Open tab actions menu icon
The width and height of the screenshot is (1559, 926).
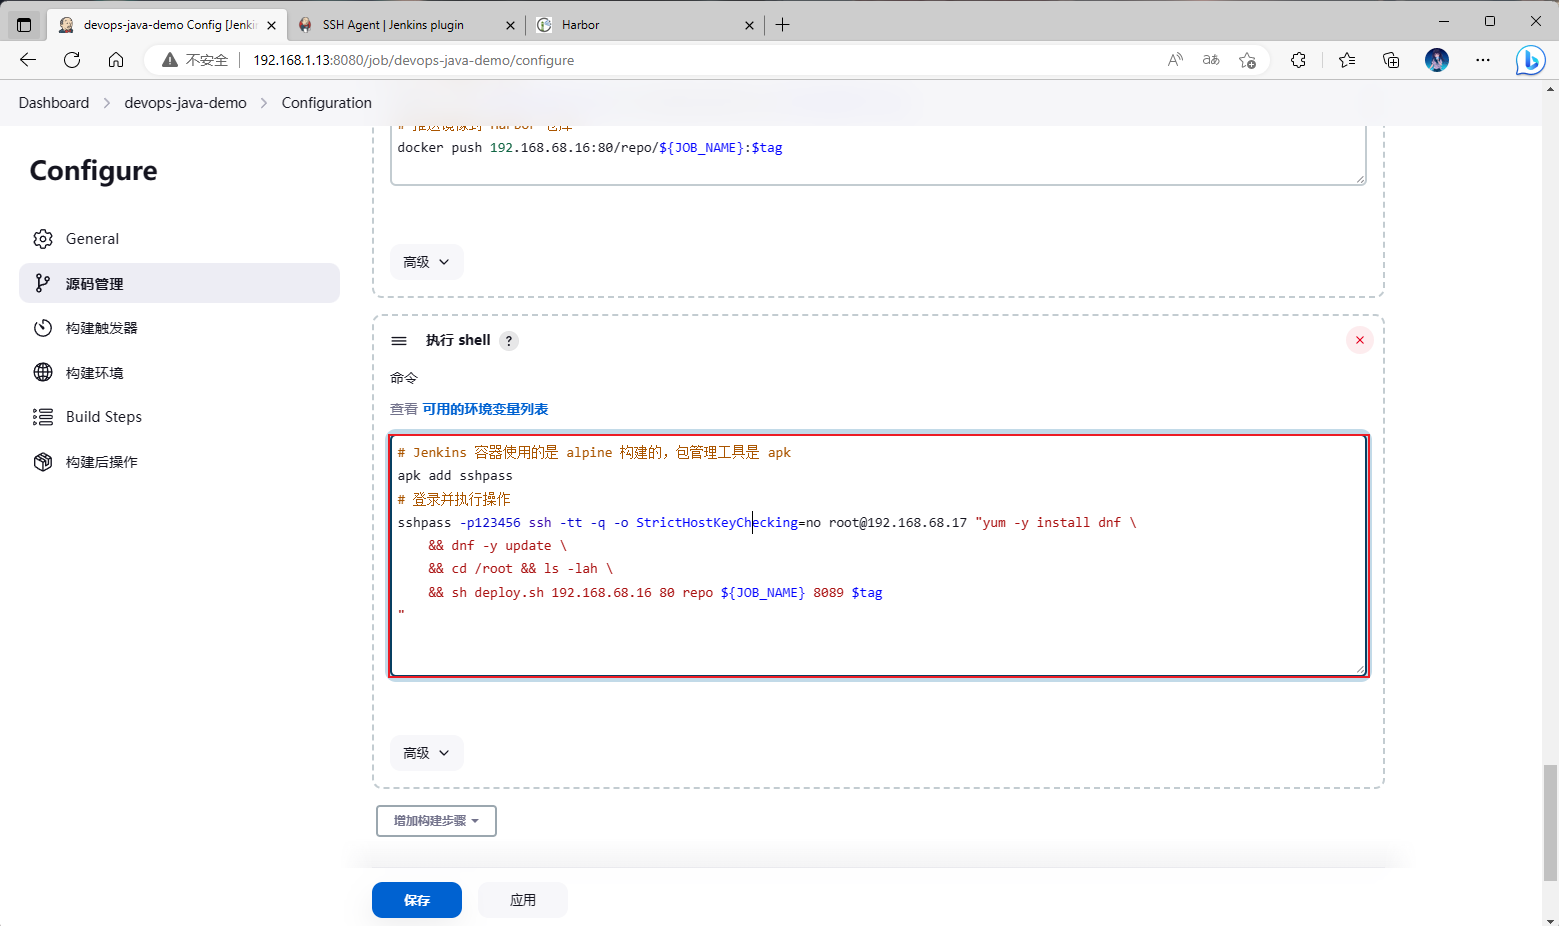coord(24,24)
